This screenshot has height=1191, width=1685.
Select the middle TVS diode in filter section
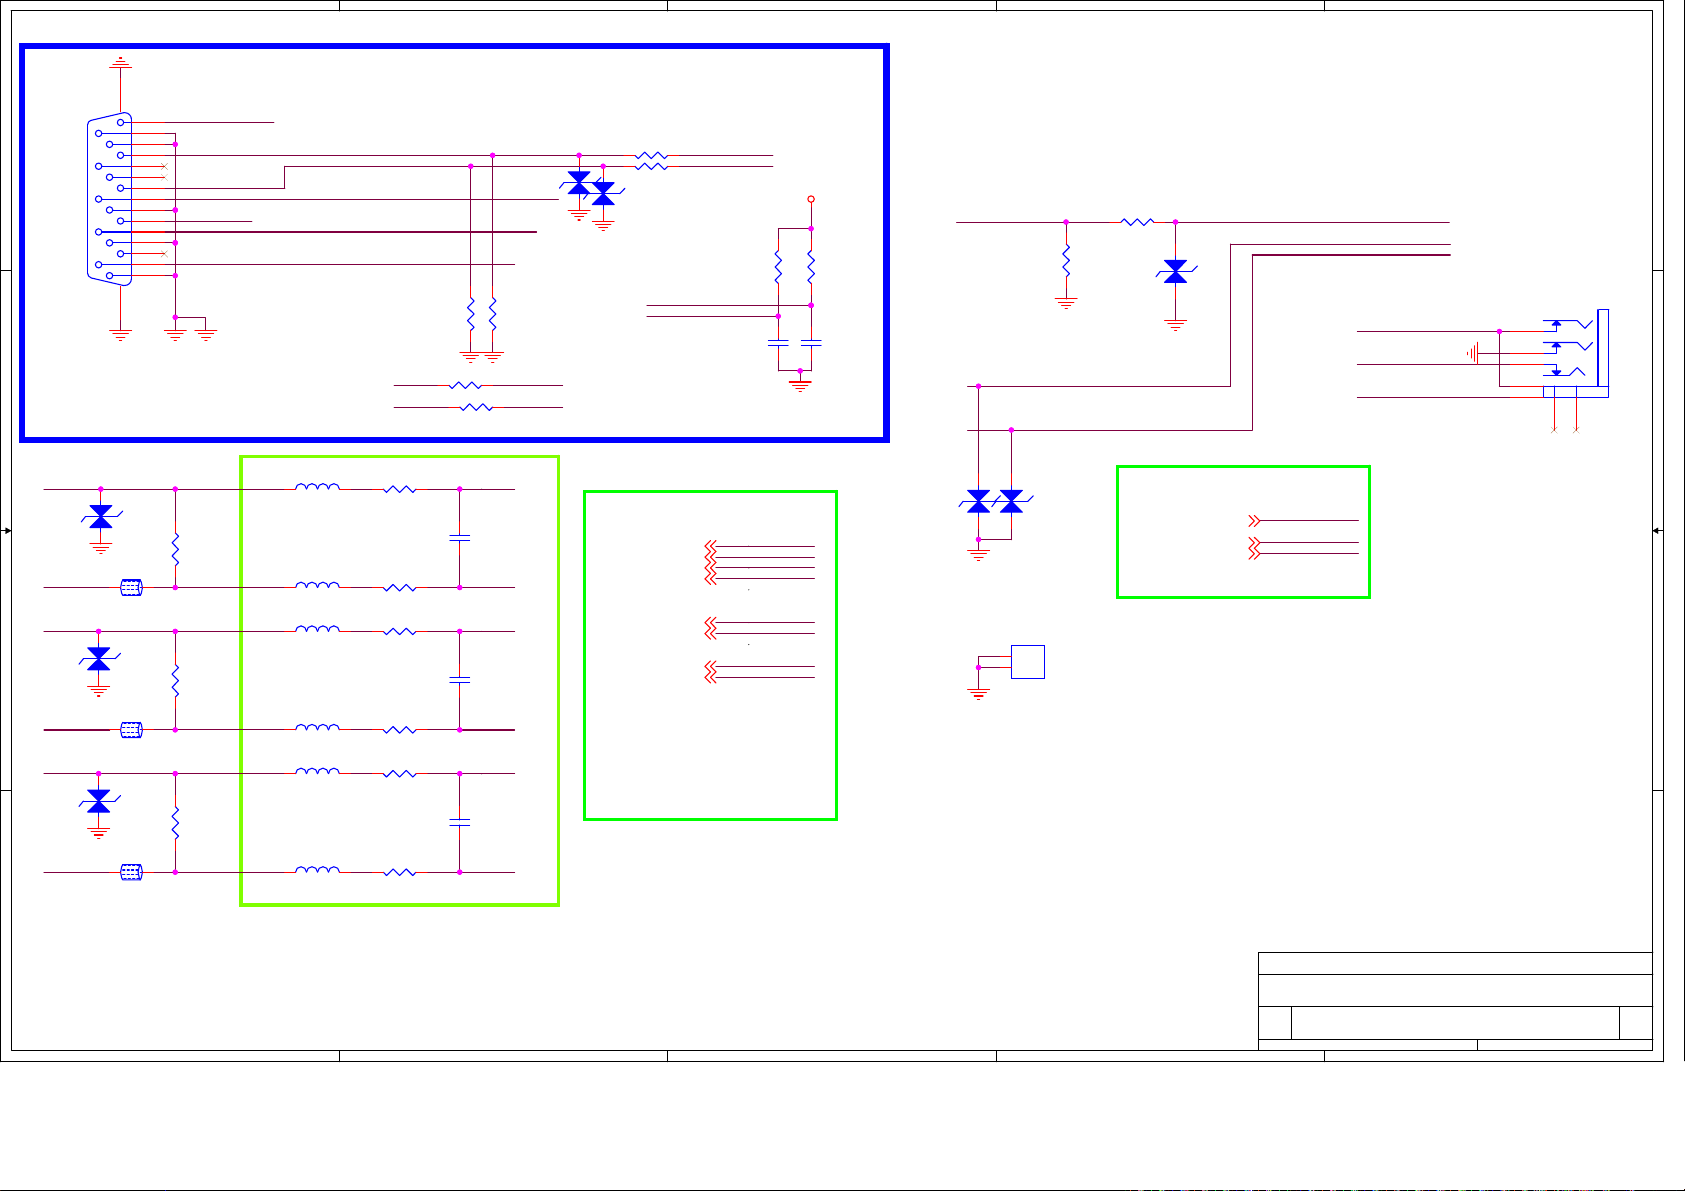[x=99, y=658]
